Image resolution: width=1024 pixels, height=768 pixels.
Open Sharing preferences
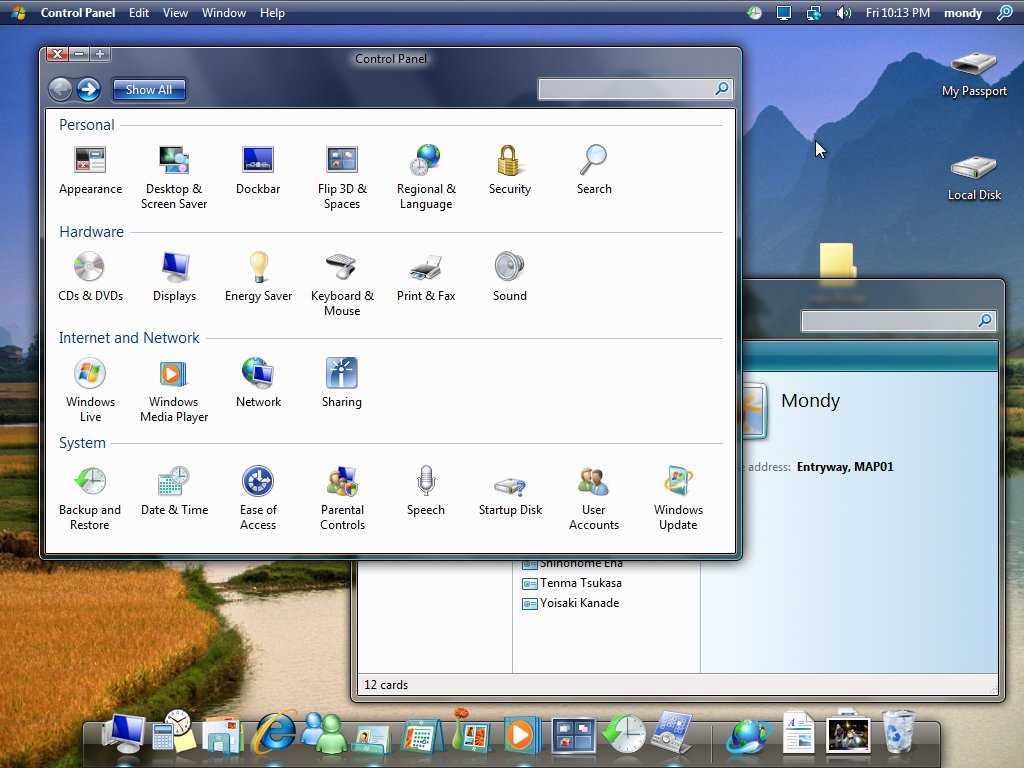(x=342, y=372)
